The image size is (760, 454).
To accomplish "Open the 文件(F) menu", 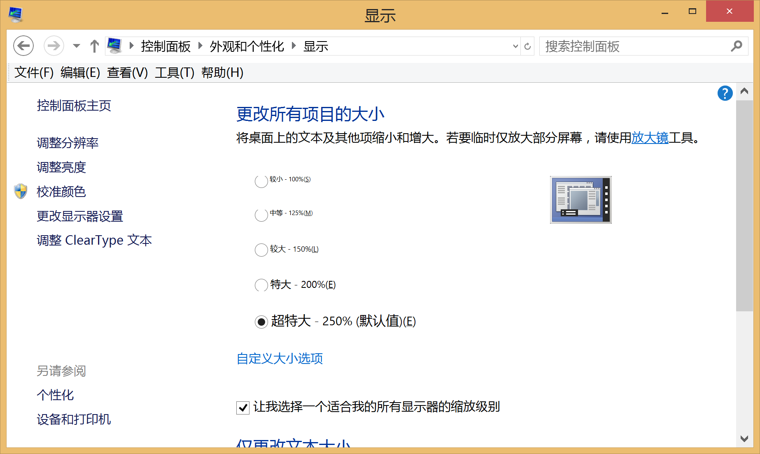I will point(33,72).
